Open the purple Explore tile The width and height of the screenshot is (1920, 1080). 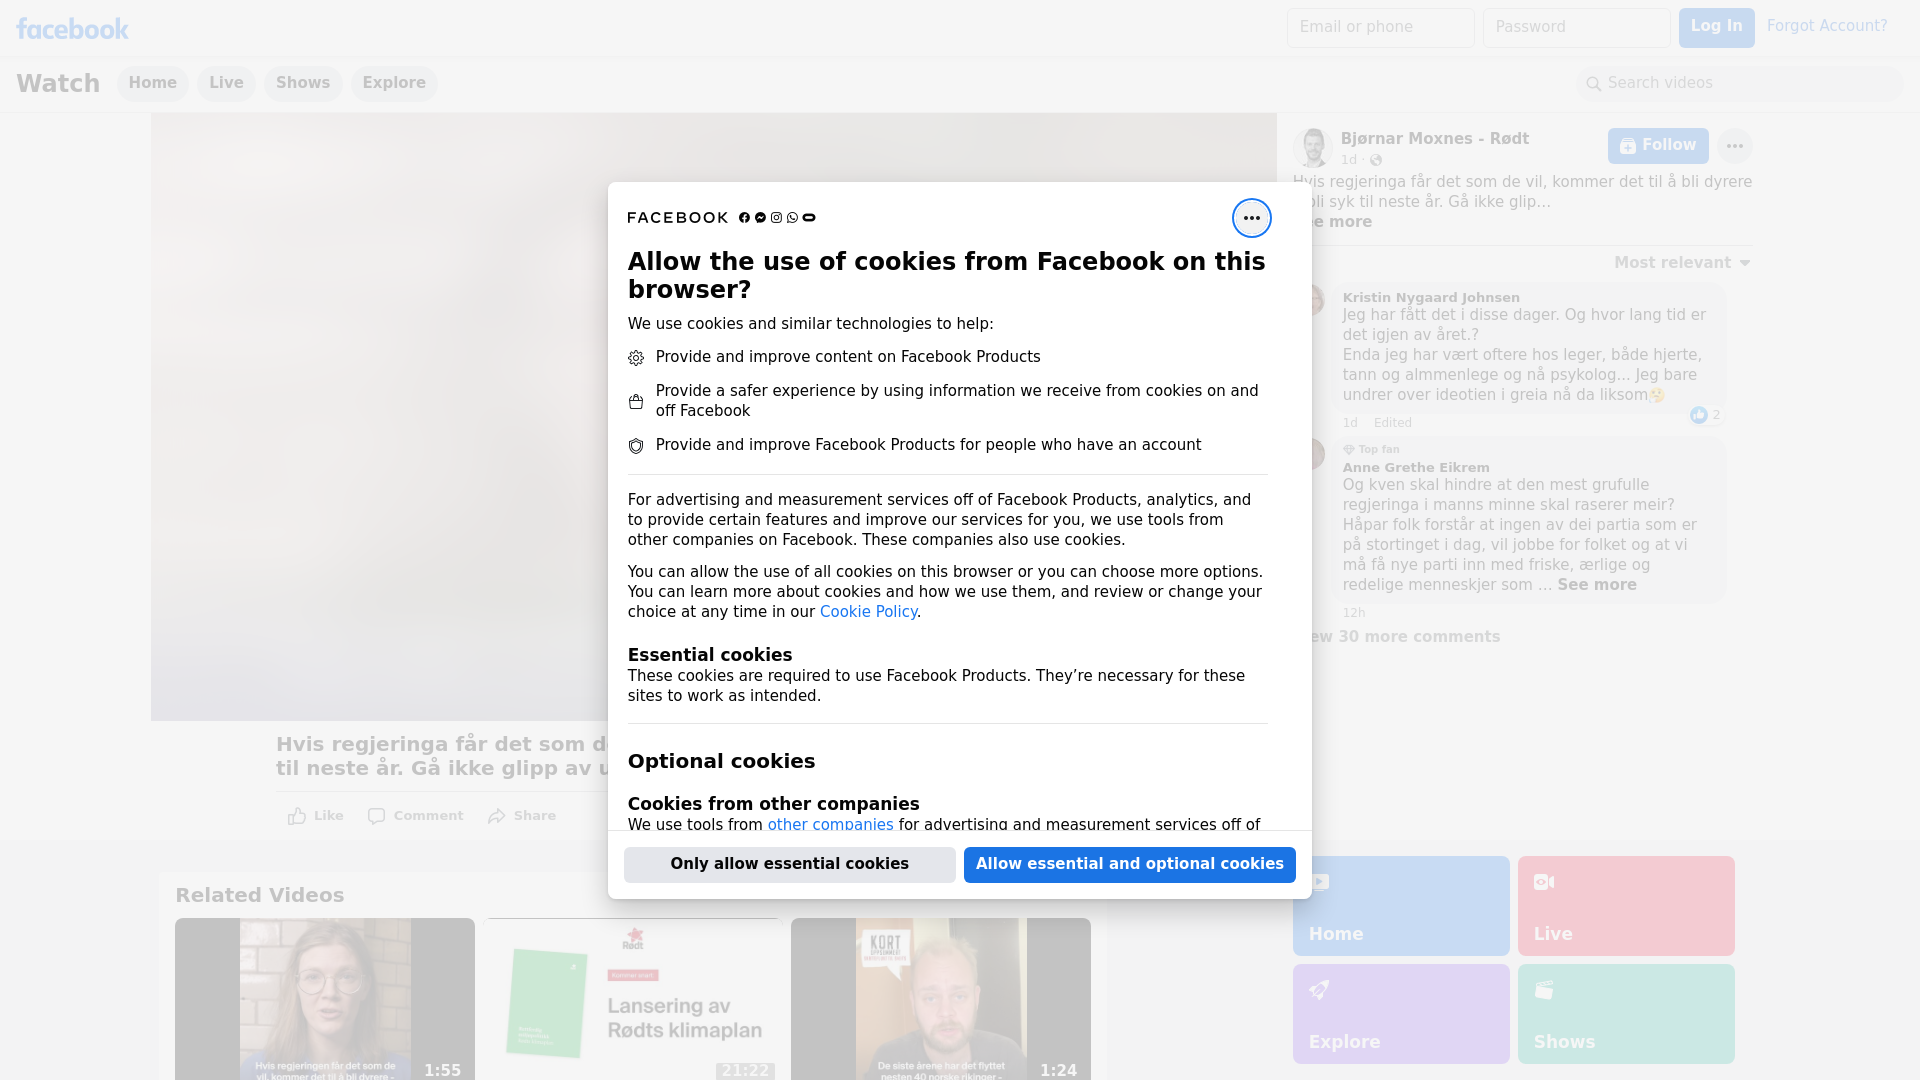pos(1401,1014)
